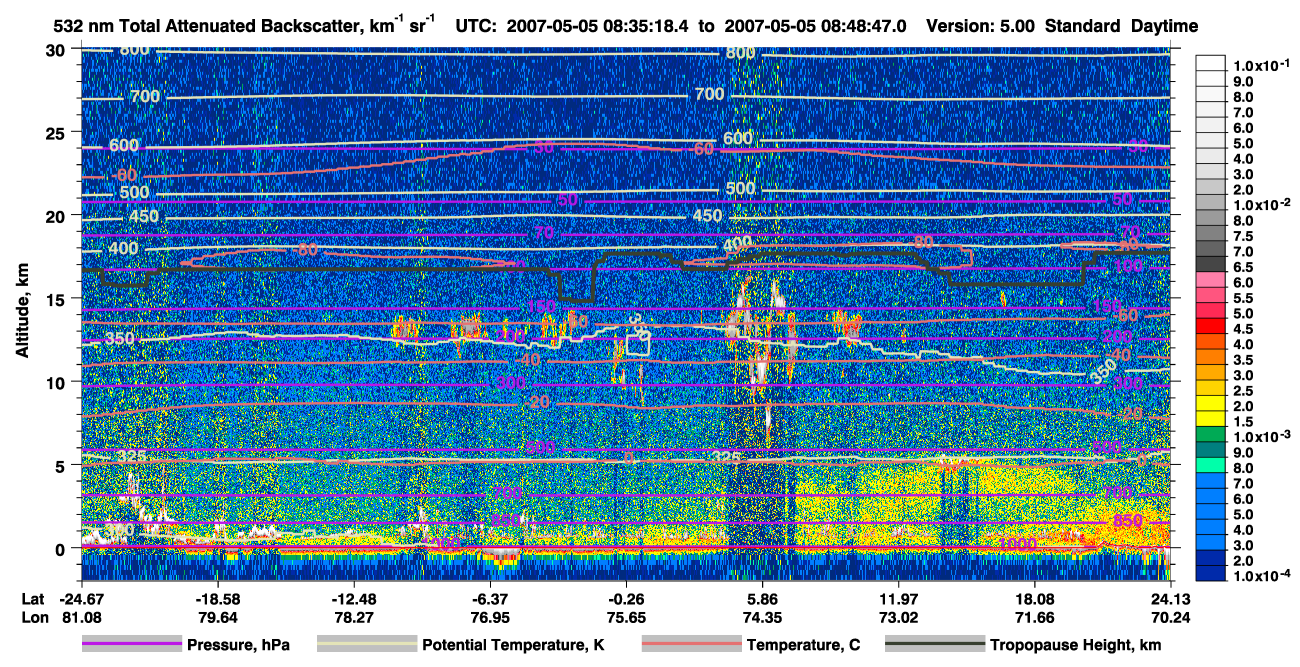The width and height of the screenshot is (1300, 667).
Task: Click the 'Pressure, hPa' legend label
Action: click(238, 645)
